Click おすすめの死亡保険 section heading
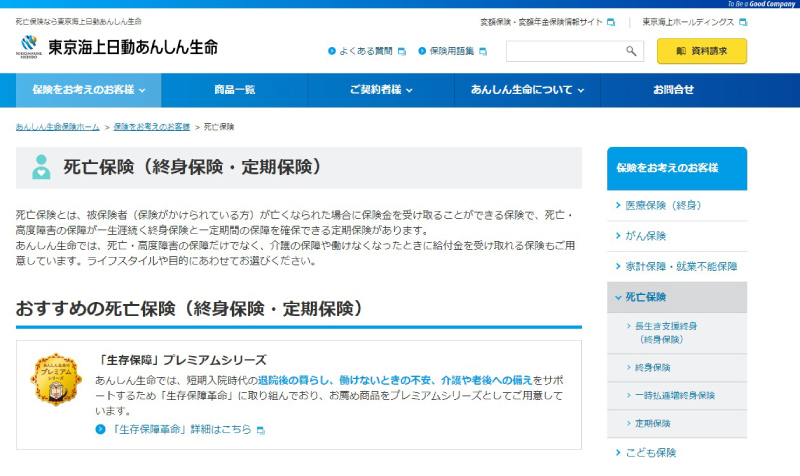The height and width of the screenshot is (476, 800). (189, 309)
